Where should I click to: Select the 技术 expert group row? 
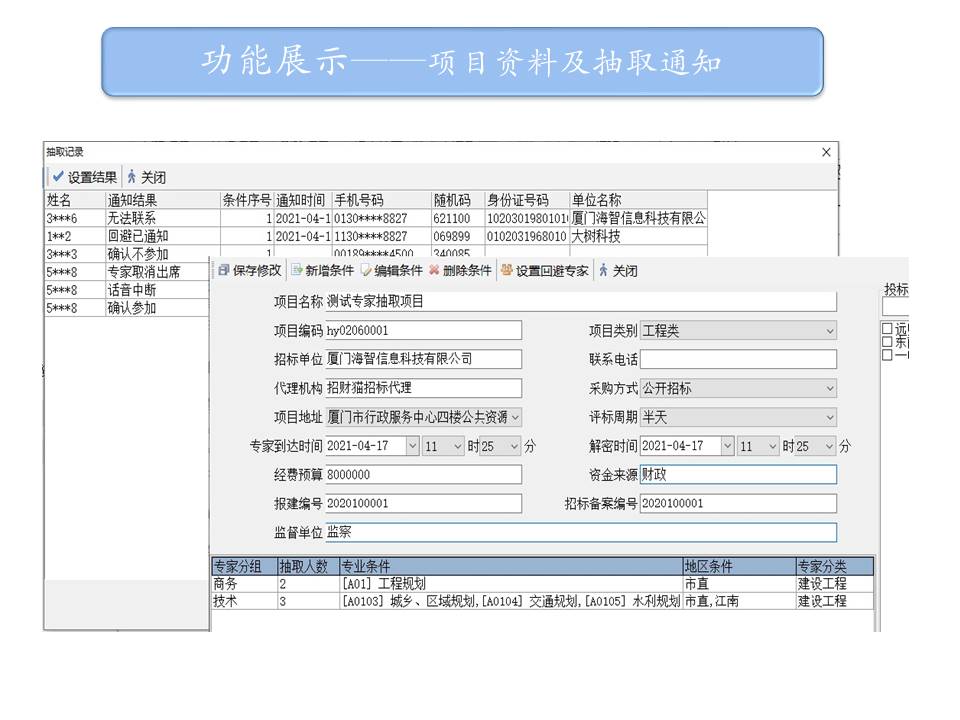point(542,601)
